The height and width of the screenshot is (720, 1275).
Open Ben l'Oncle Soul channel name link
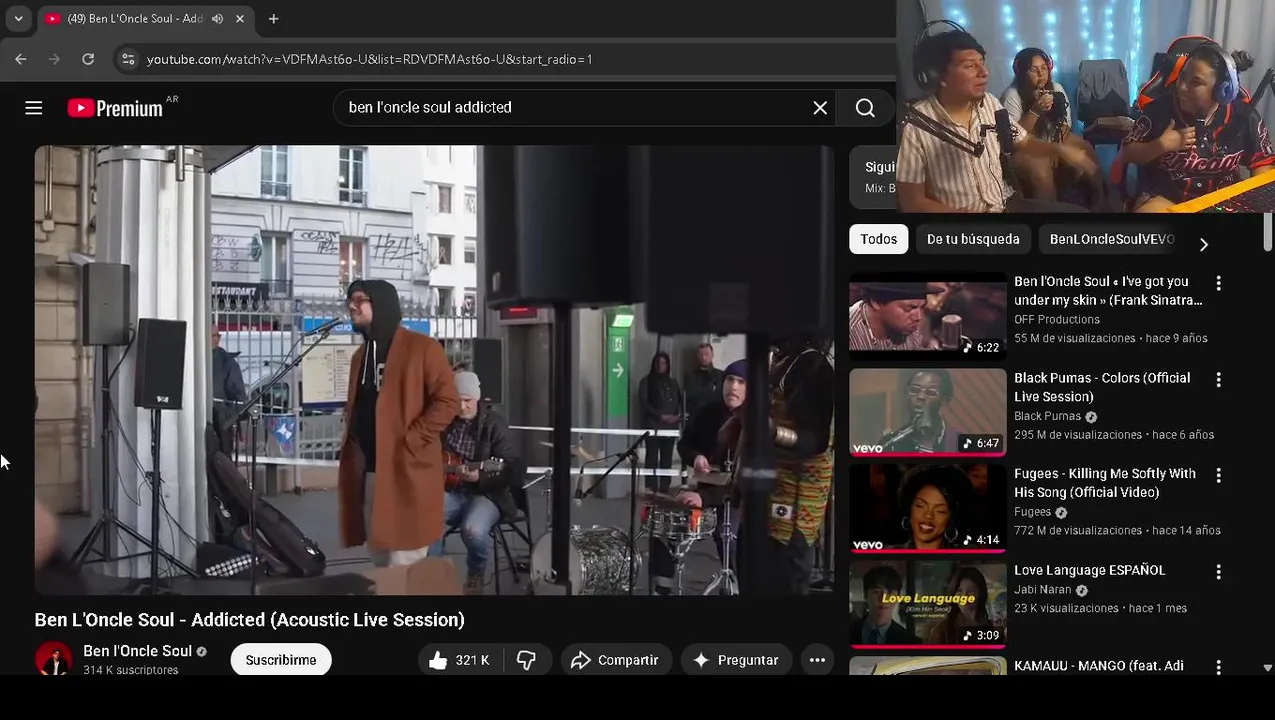[137, 651]
